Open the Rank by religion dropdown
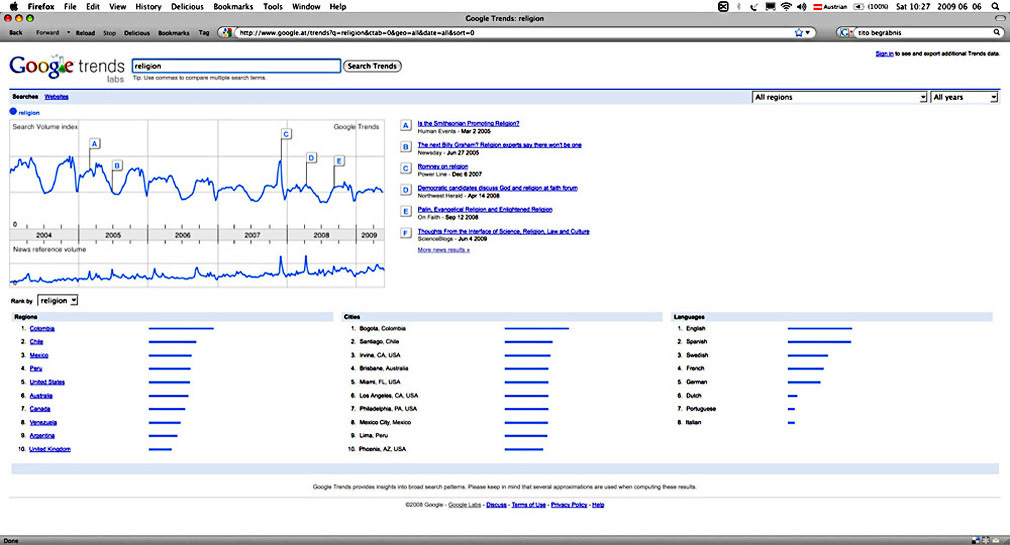Viewport: 1010px width, 545px height. [58, 300]
